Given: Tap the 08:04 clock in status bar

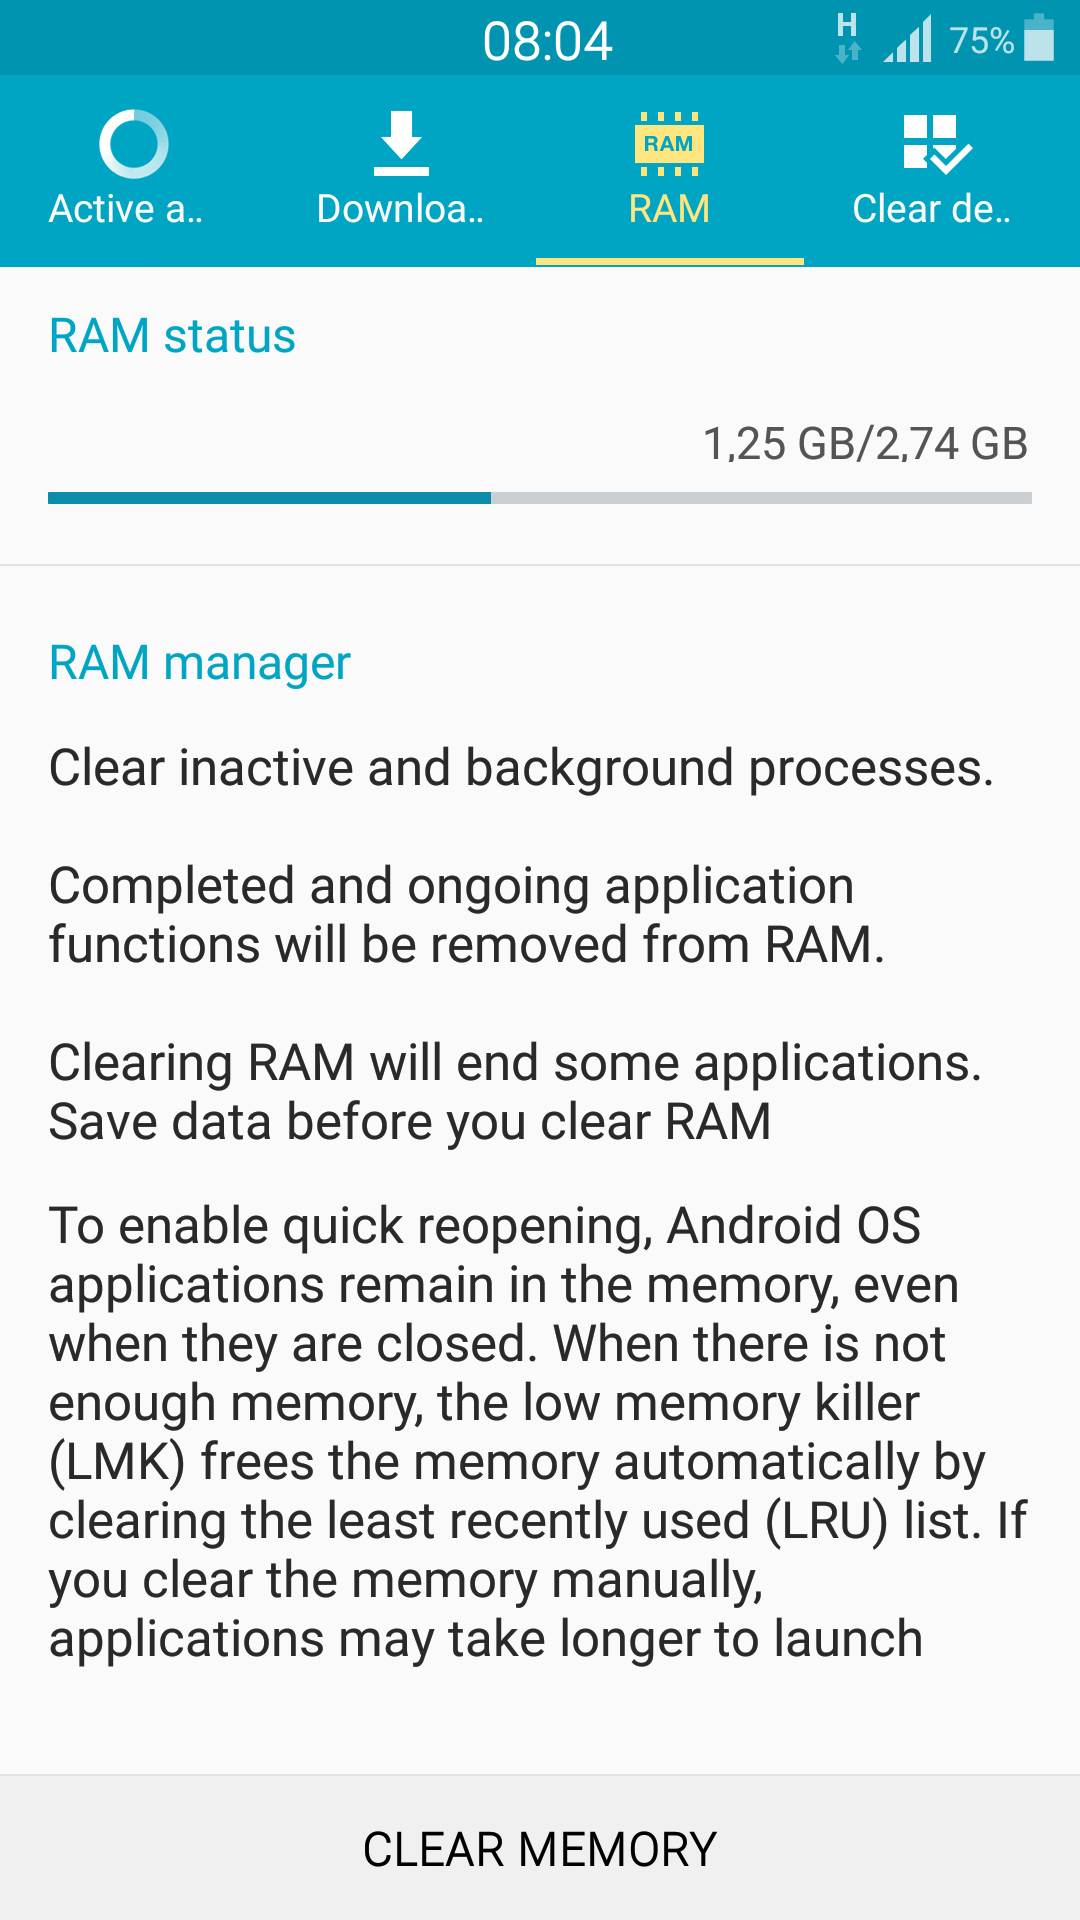Looking at the screenshot, I should (x=547, y=41).
